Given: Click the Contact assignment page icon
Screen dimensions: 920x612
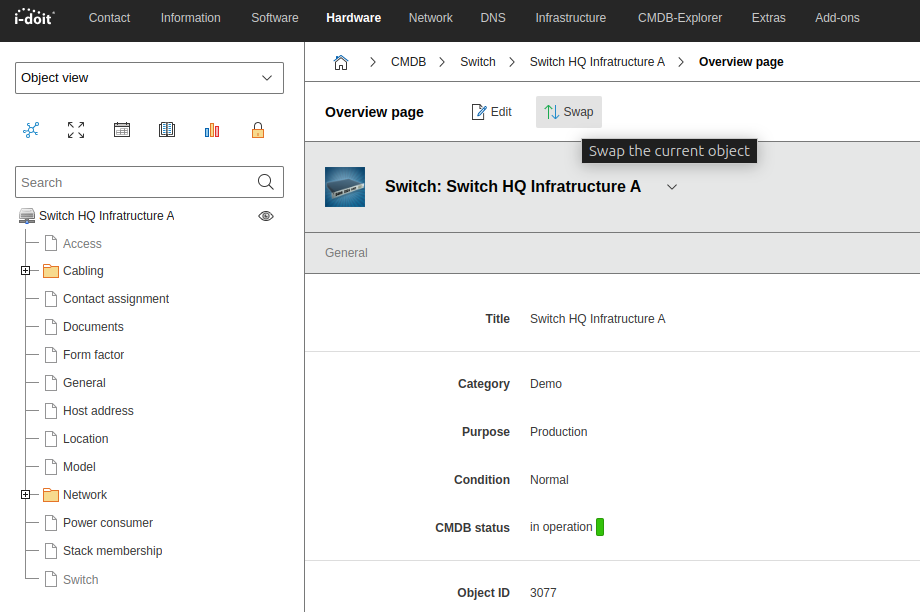Looking at the screenshot, I should tap(51, 299).
